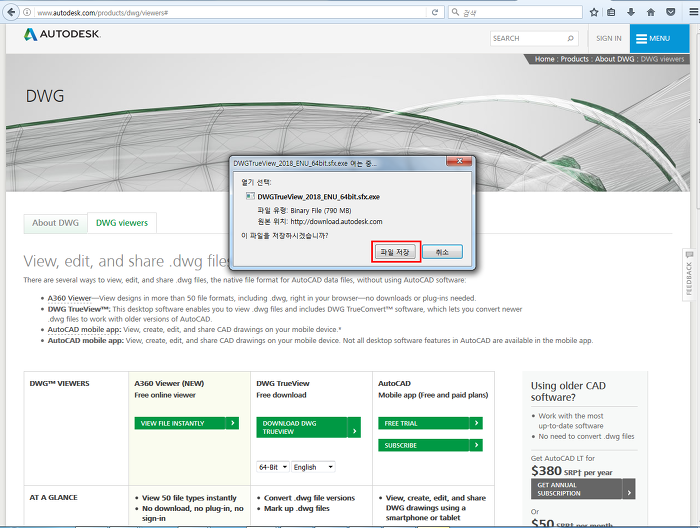This screenshot has width=700, height=528.
Task: Click the browser URL address field
Action: click(229, 12)
